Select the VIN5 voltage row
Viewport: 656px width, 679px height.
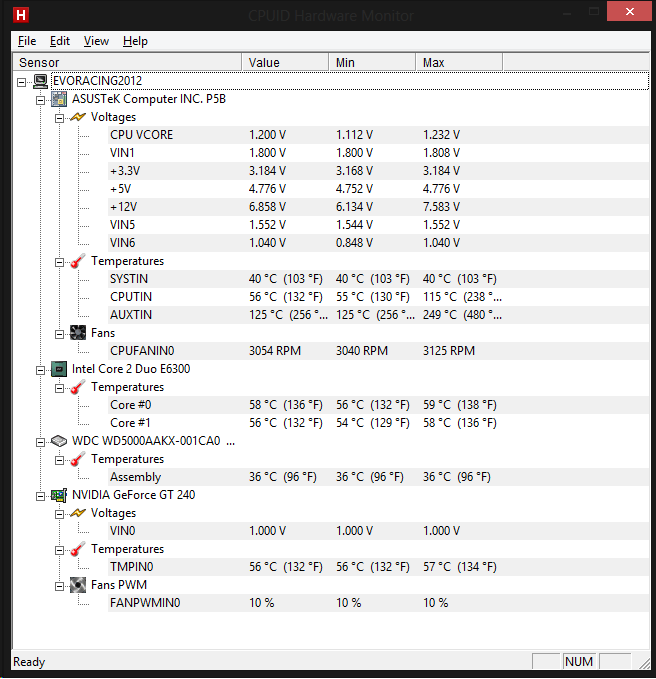[378, 225]
